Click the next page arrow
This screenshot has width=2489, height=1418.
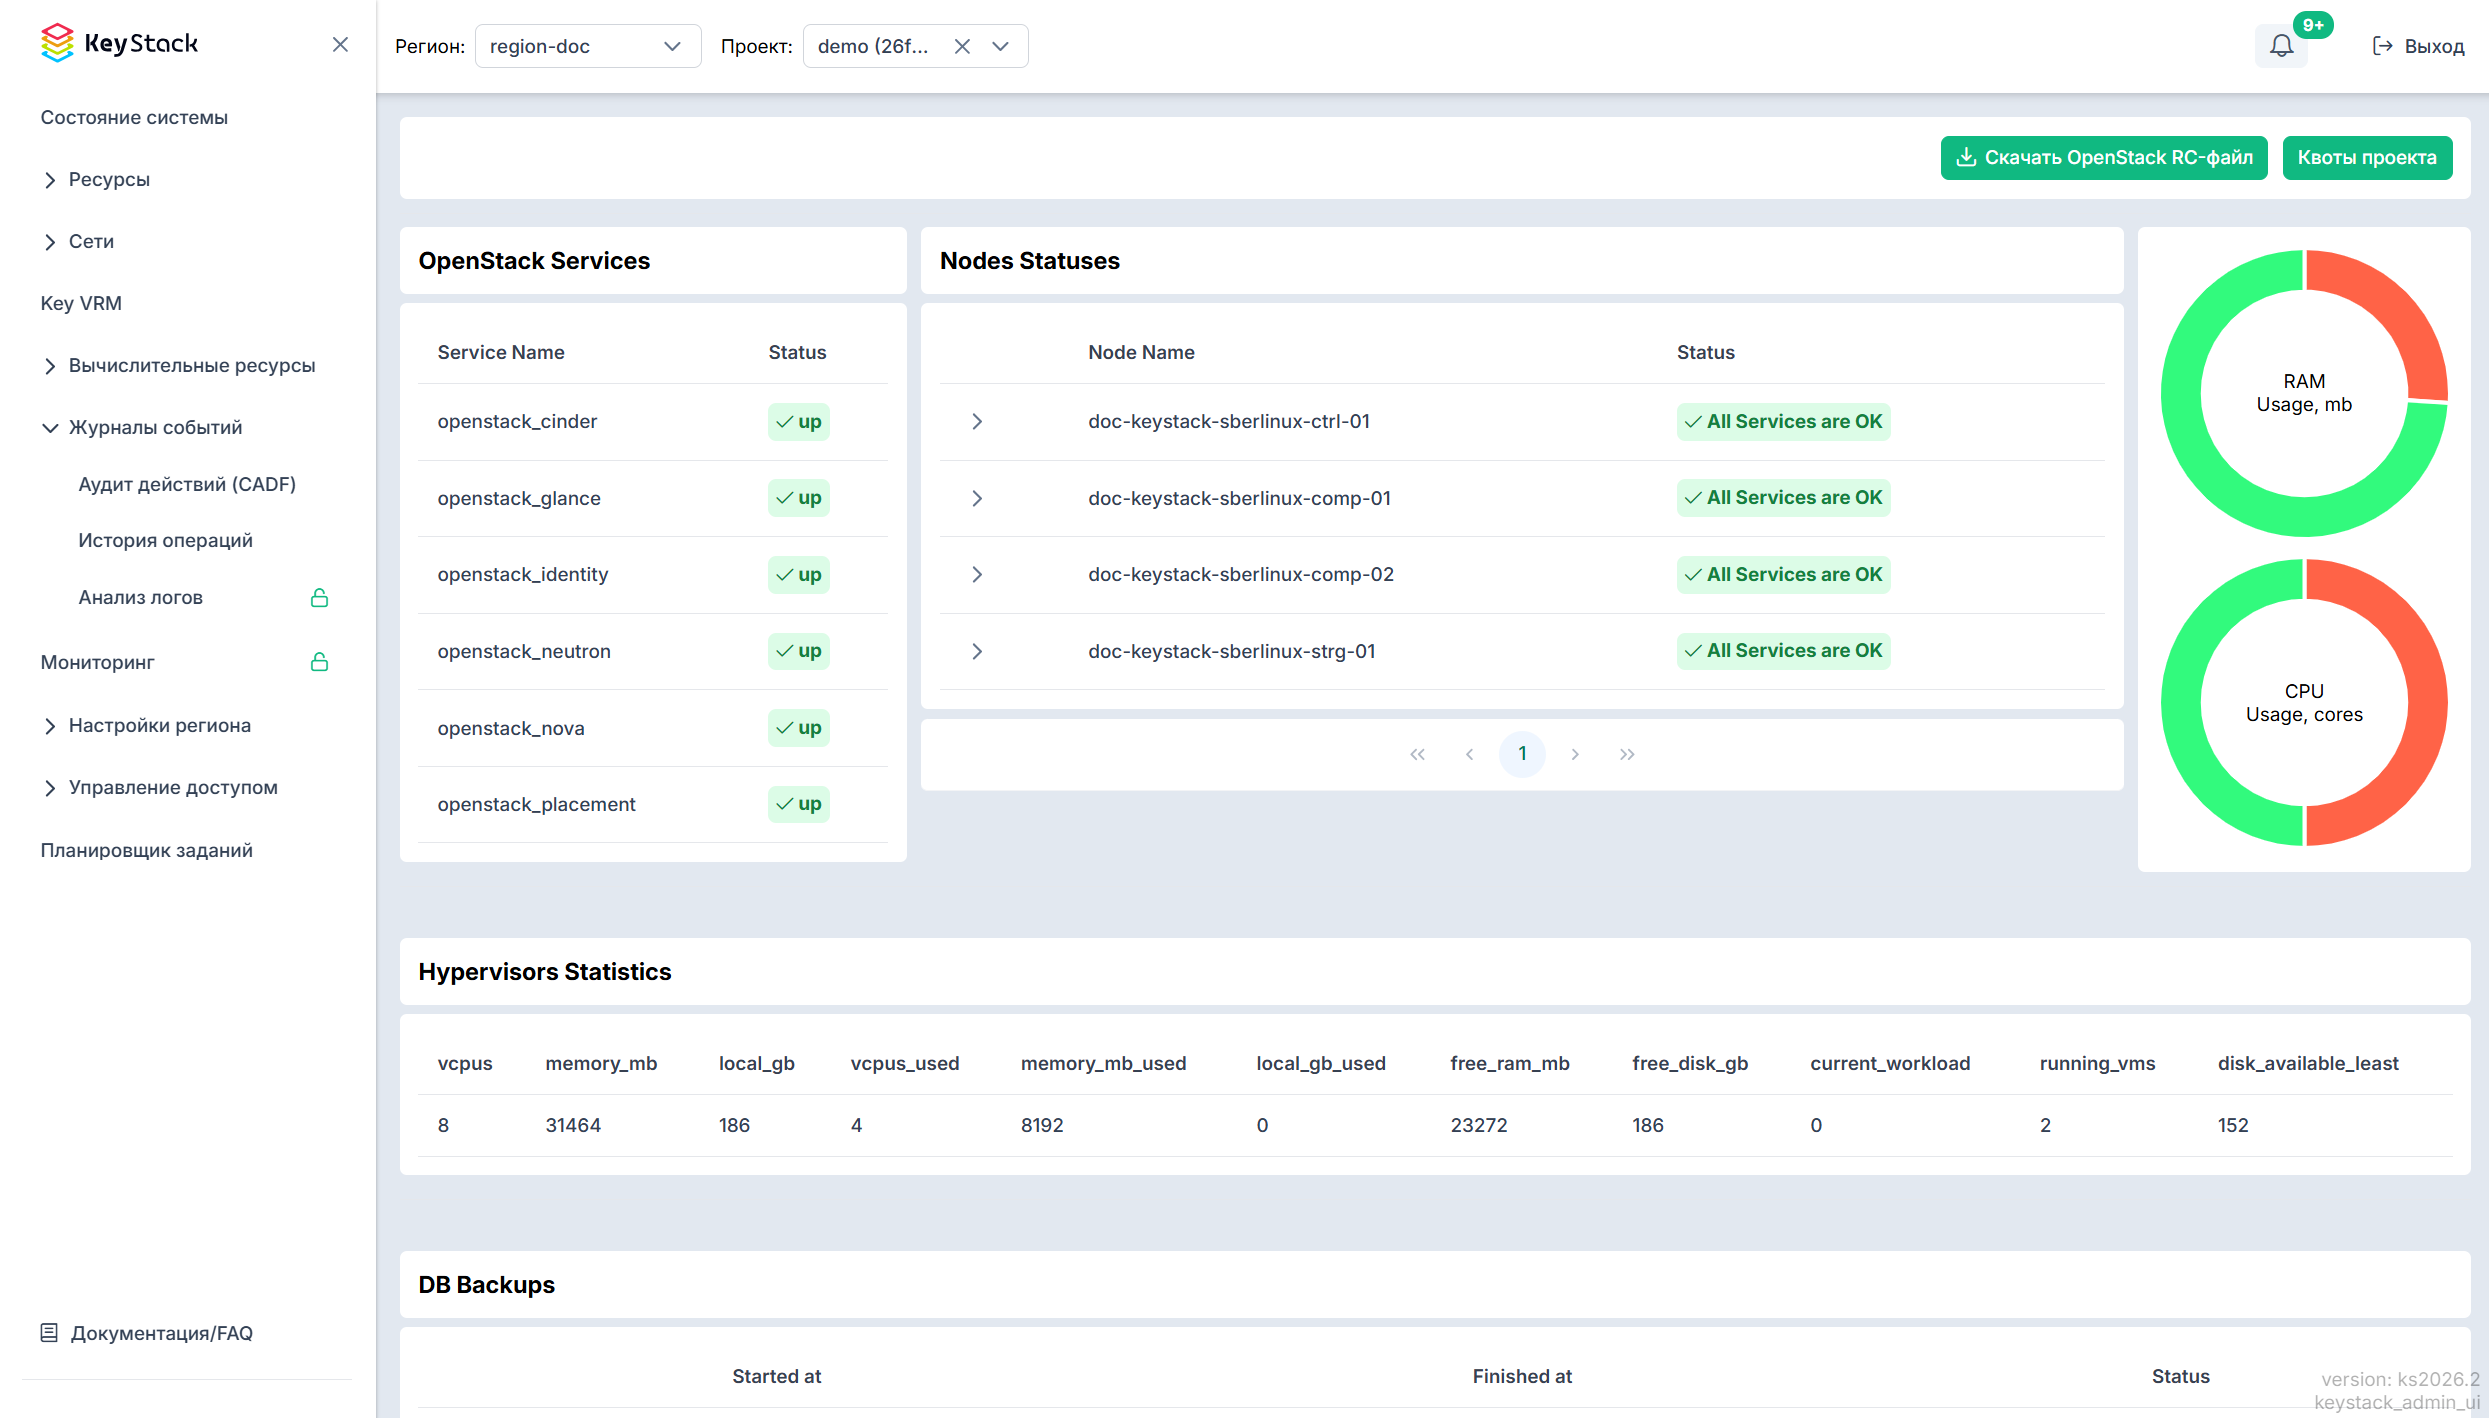click(x=1575, y=754)
